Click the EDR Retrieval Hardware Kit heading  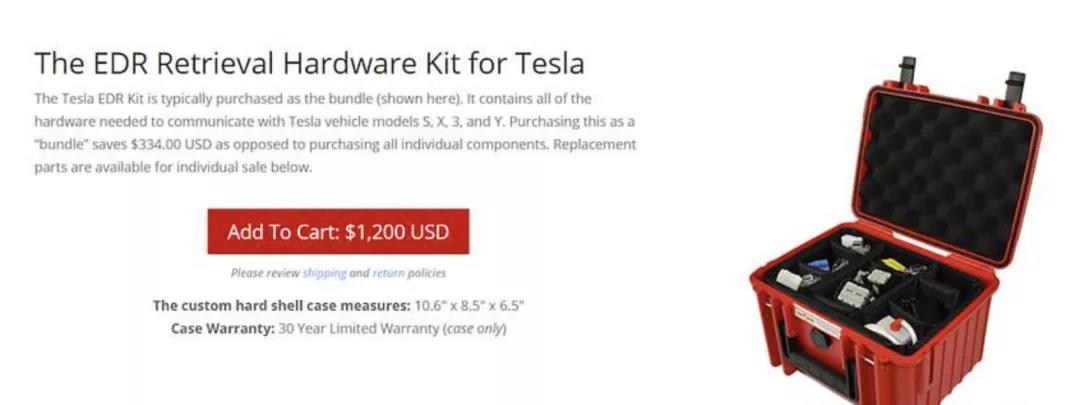pos(309,63)
